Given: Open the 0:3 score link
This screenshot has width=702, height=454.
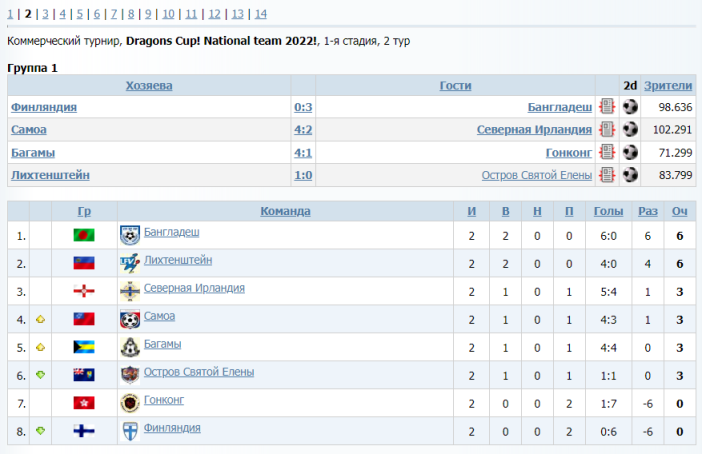Looking at the screenshot, I should click(303, 107).
